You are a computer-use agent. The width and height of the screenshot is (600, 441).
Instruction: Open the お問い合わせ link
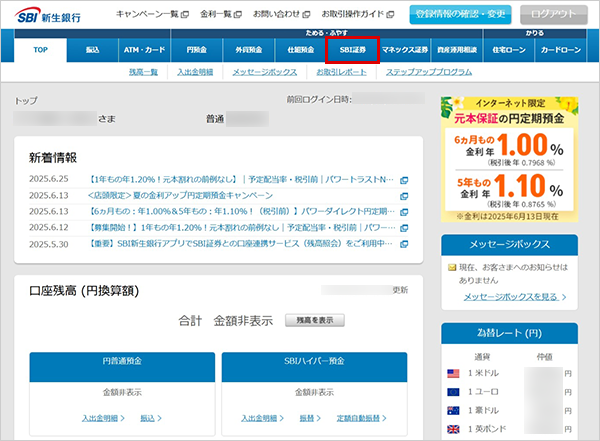pyautogui.click(x=277, y=14)
